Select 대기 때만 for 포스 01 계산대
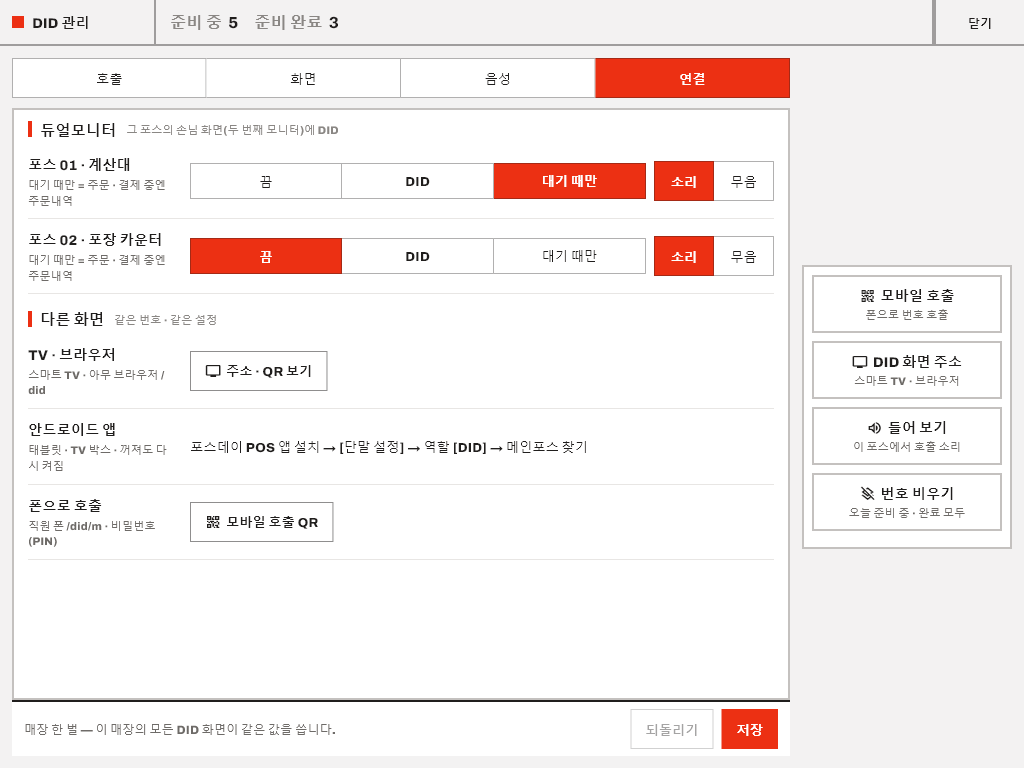This screenshot has height=768, width=1024. [x=569, y=181]
